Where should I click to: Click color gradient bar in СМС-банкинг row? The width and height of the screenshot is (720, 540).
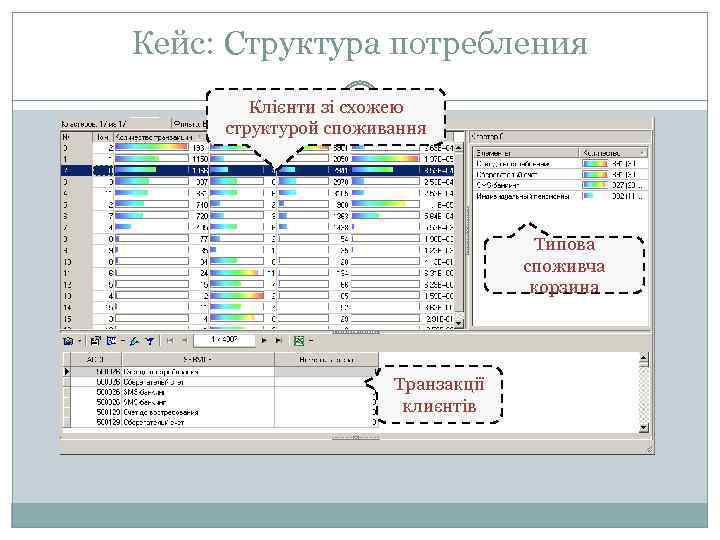click(x=595, y=185)
